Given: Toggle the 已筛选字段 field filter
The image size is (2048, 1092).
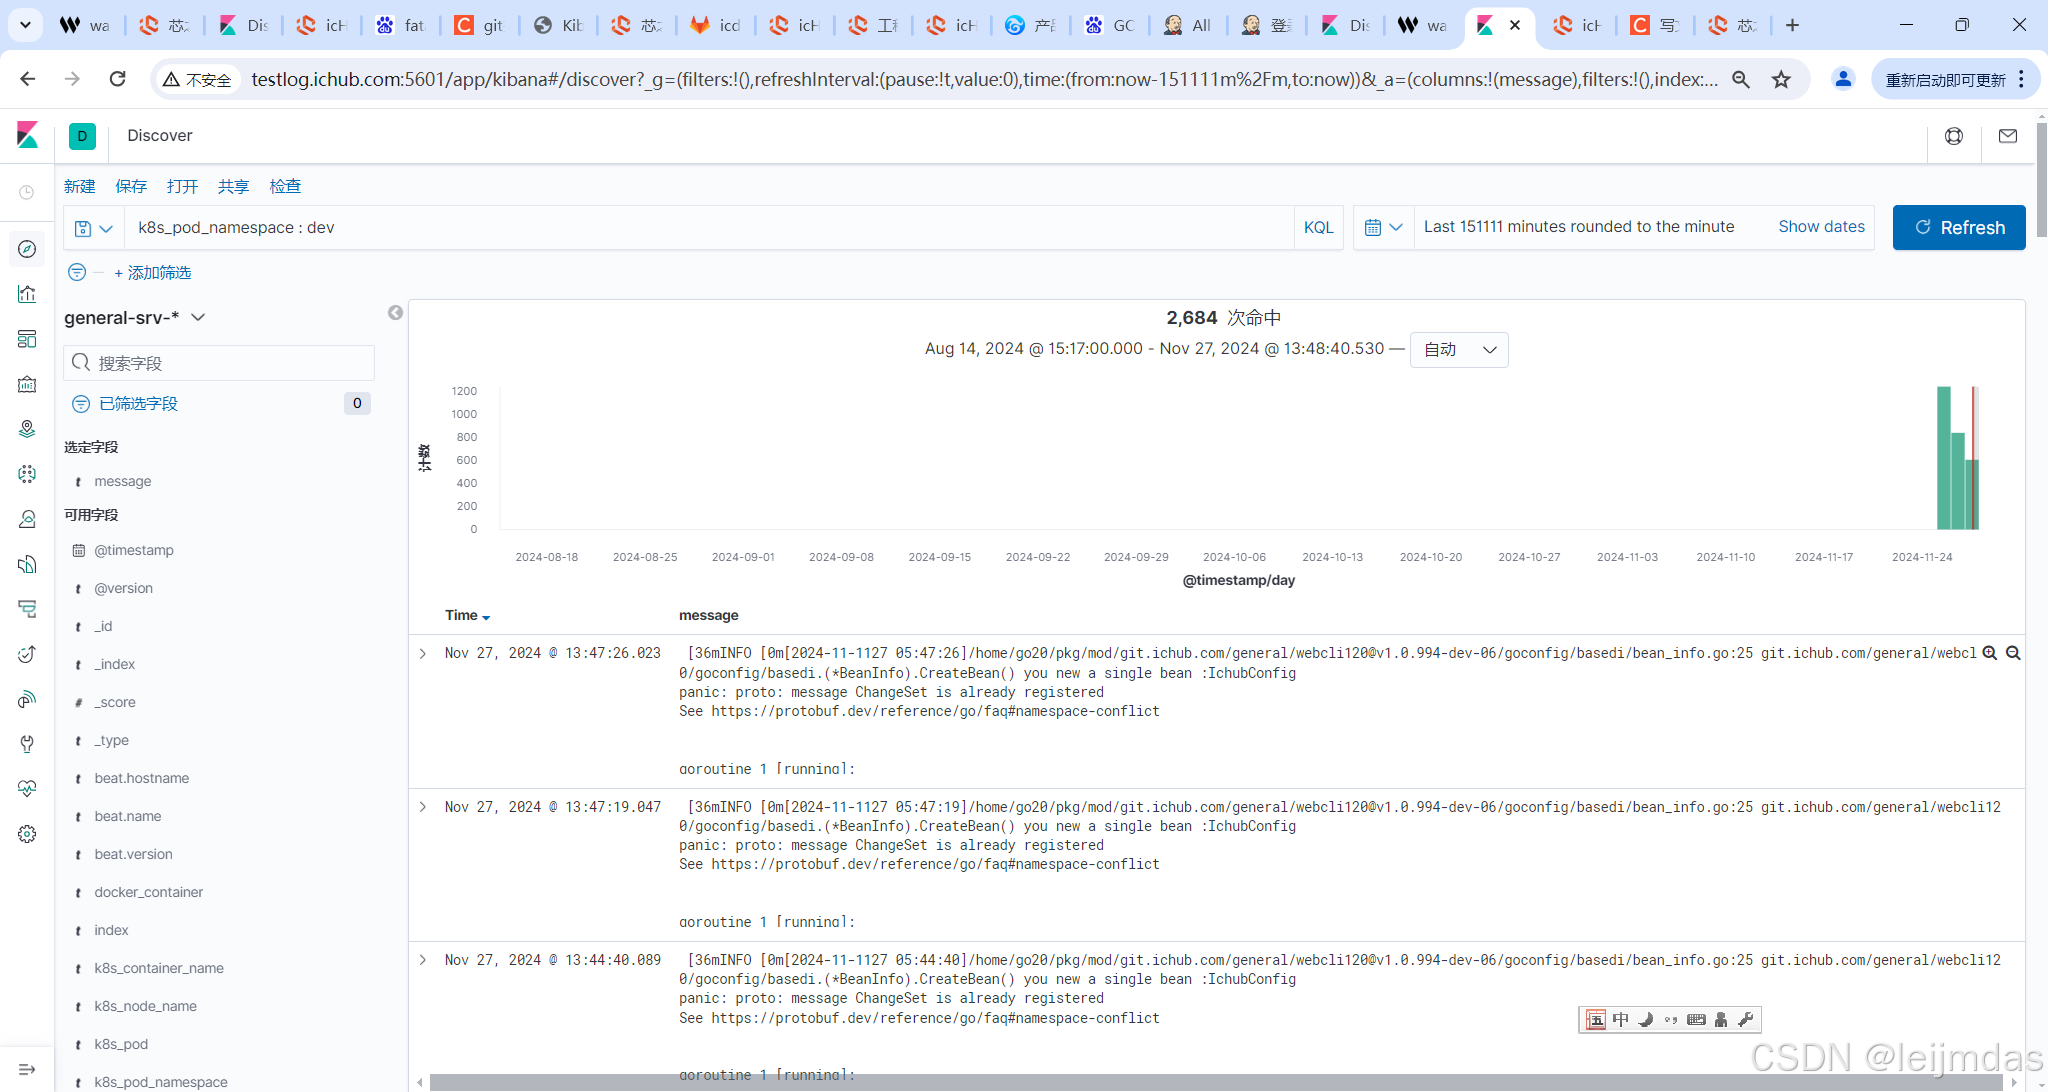Looking at the screenshot, I should [125, 403].
